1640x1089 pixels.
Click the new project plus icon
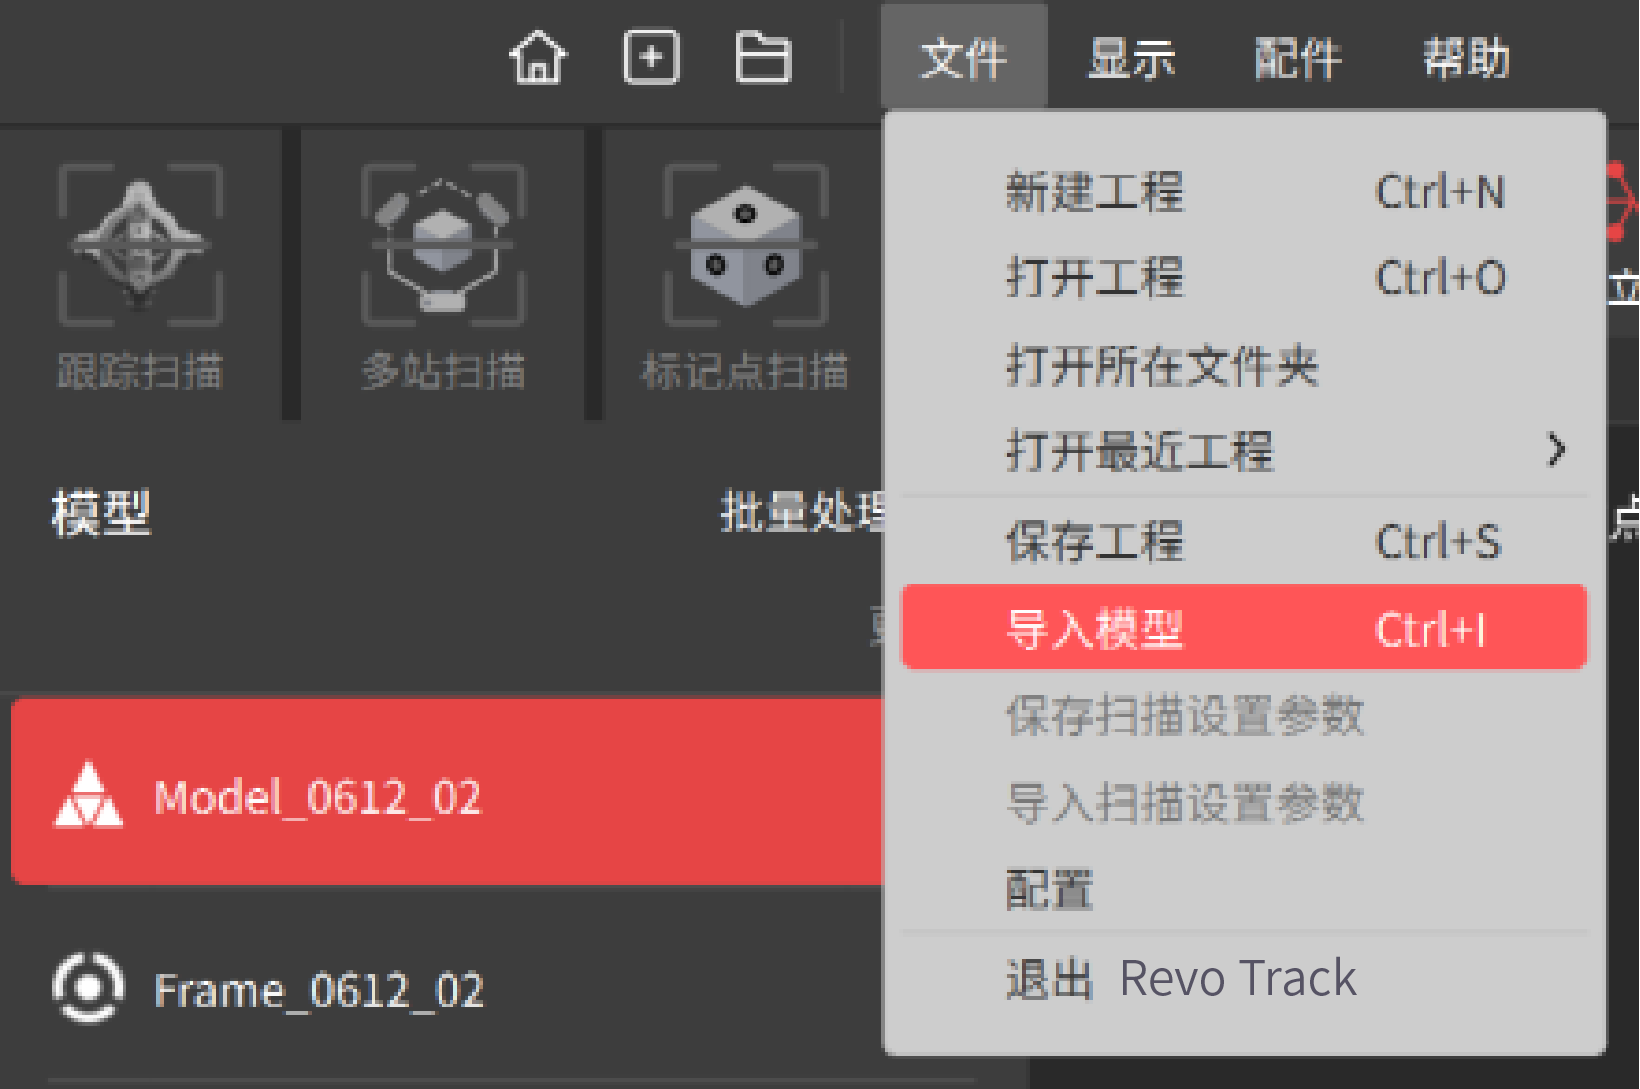(651, 57)
